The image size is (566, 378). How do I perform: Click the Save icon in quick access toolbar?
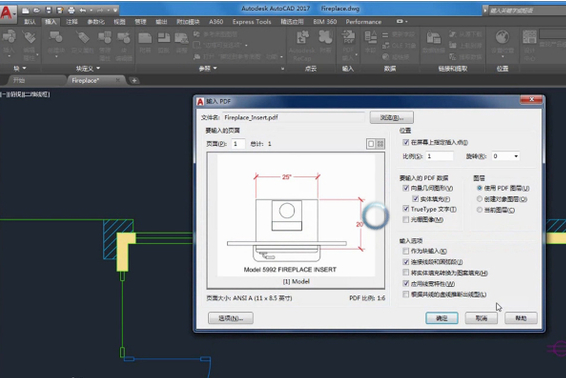click(x=49, y=10)
